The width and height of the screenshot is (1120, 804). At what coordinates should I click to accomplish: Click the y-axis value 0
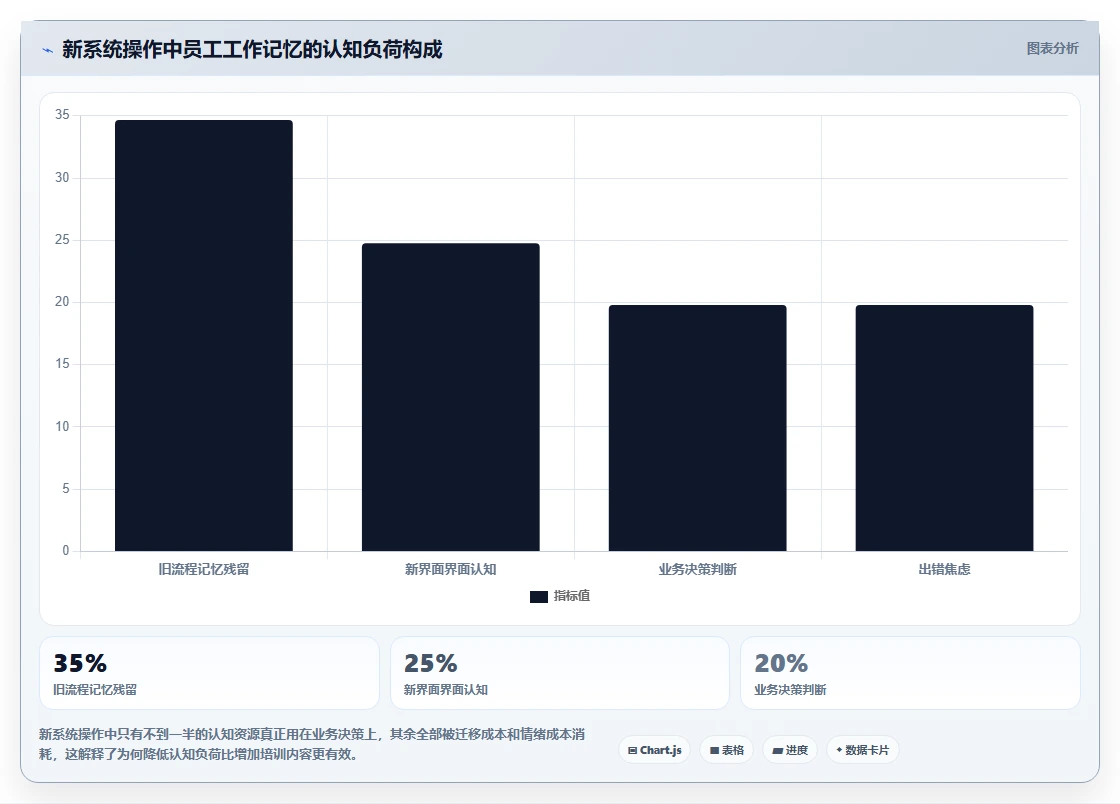tap(66, 551)
